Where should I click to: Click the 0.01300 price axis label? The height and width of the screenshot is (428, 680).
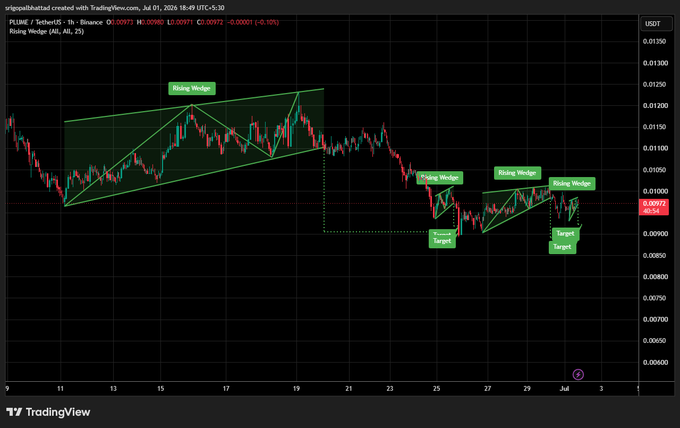pyautogui.click(x=654, y=63)
